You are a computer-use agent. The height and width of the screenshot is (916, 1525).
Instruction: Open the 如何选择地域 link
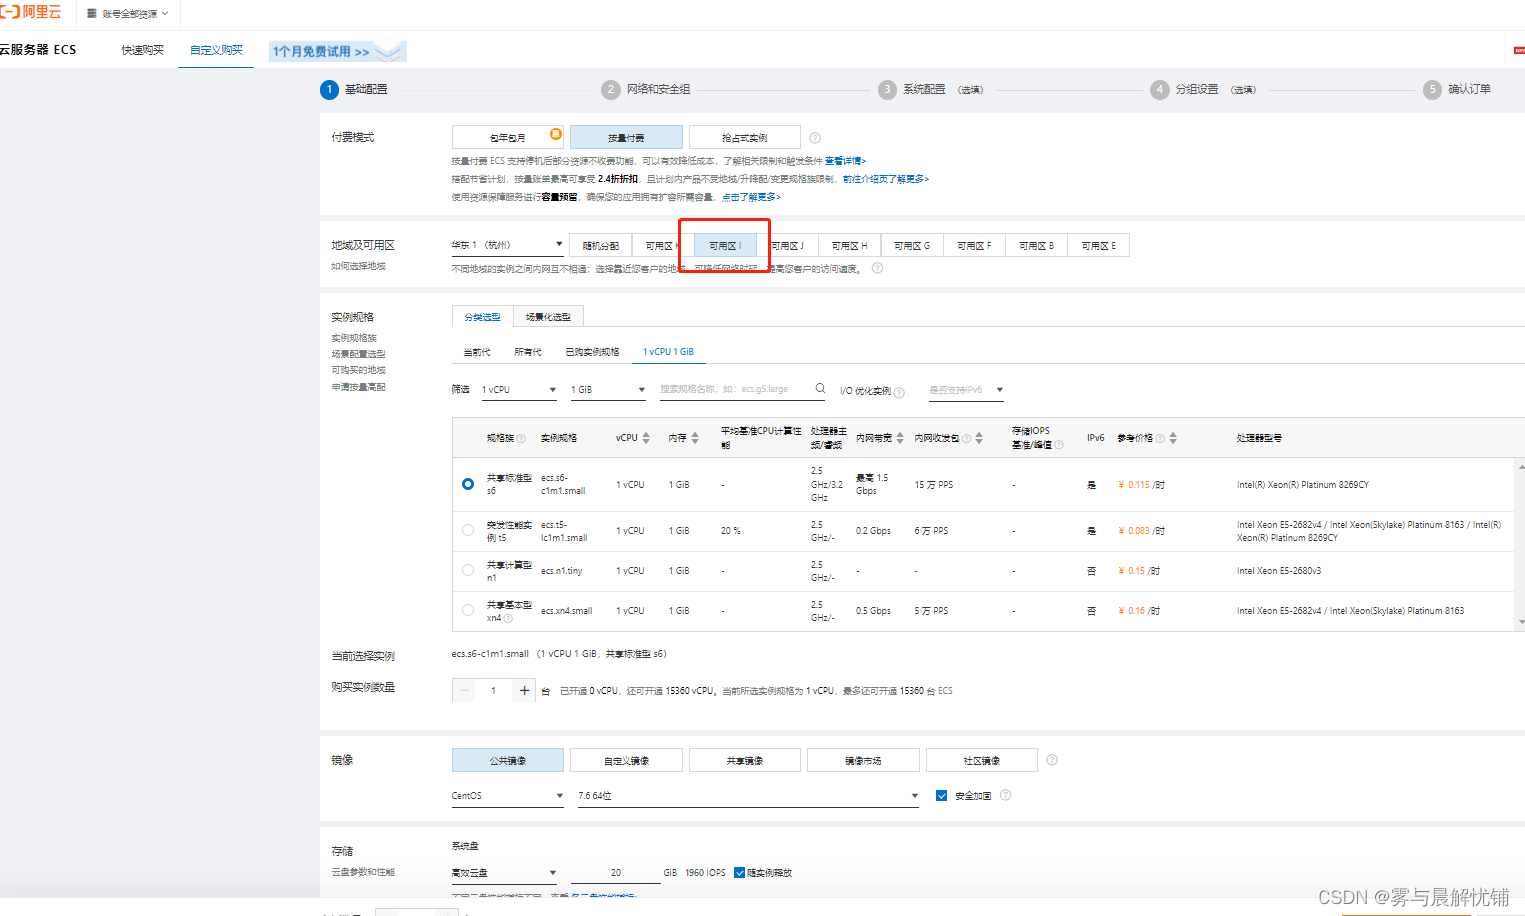(358, 266)
